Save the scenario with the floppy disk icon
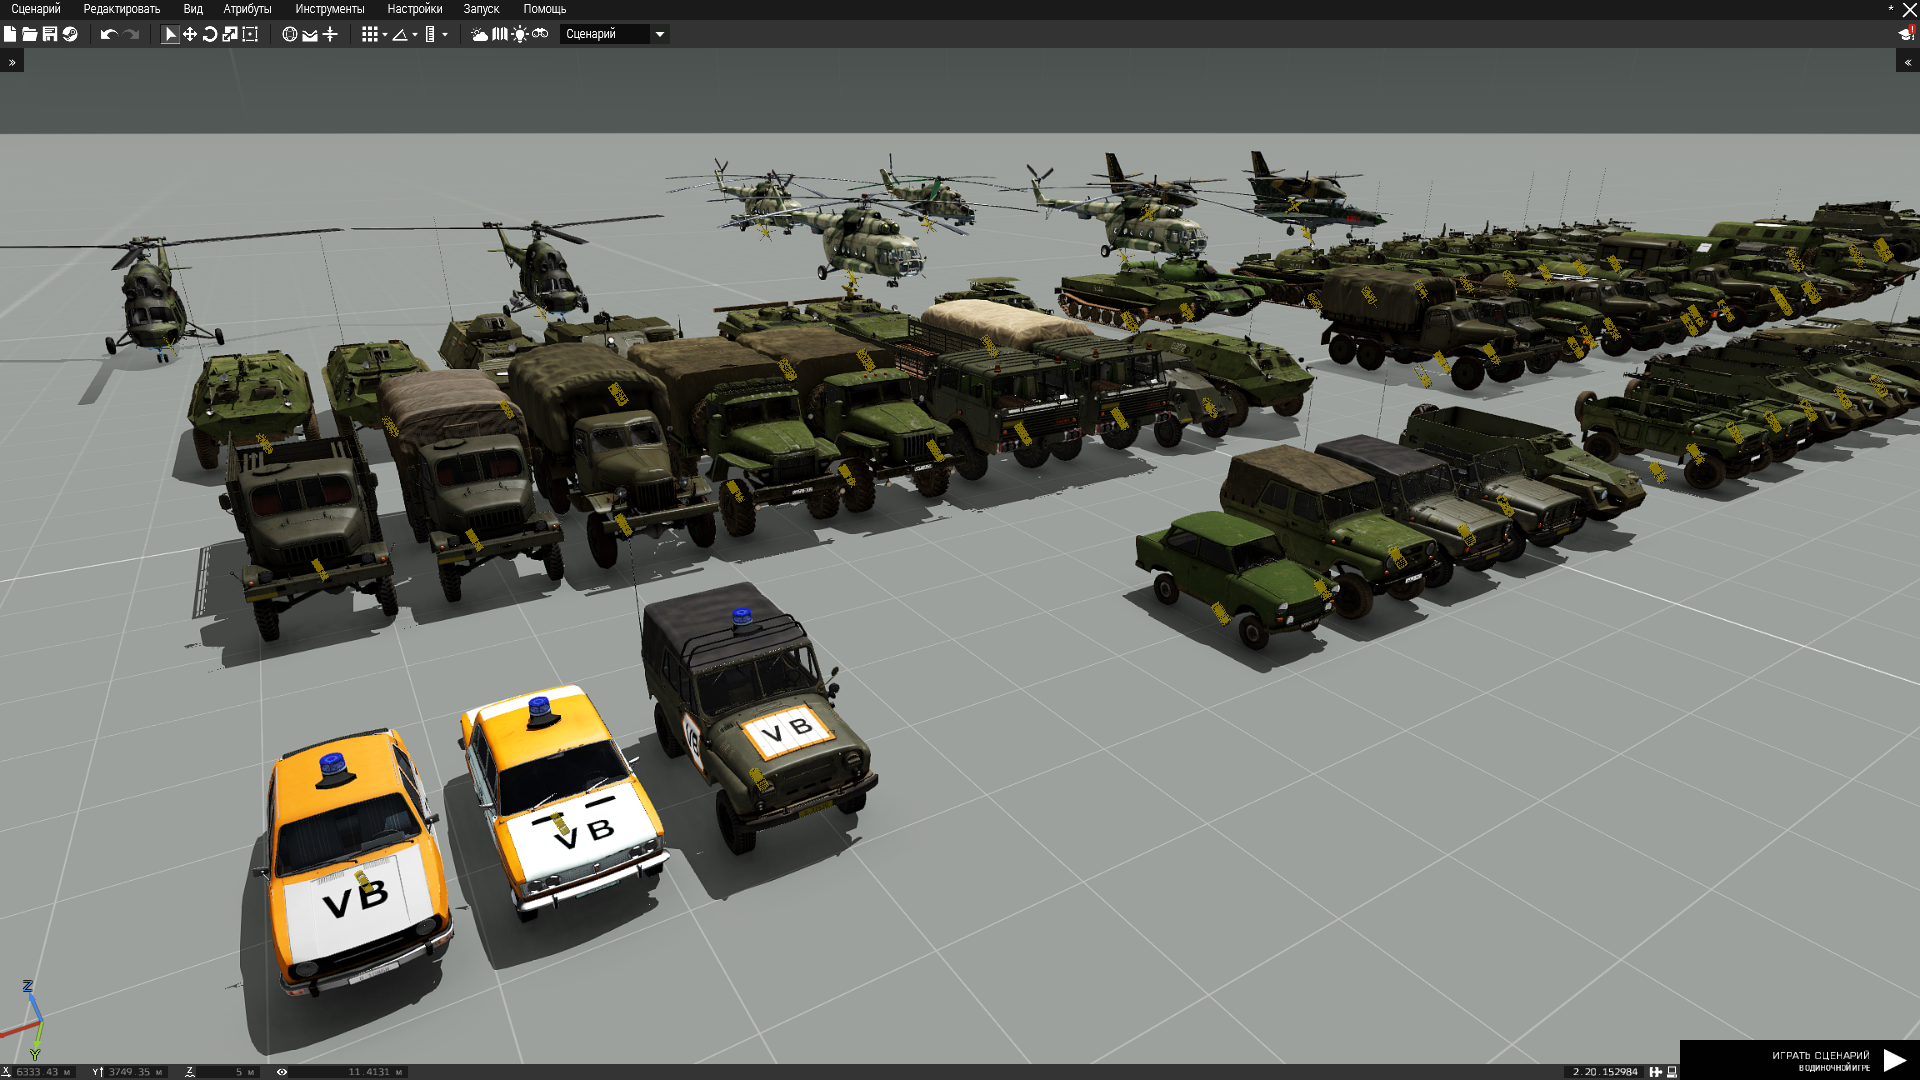 click(50, 34)
